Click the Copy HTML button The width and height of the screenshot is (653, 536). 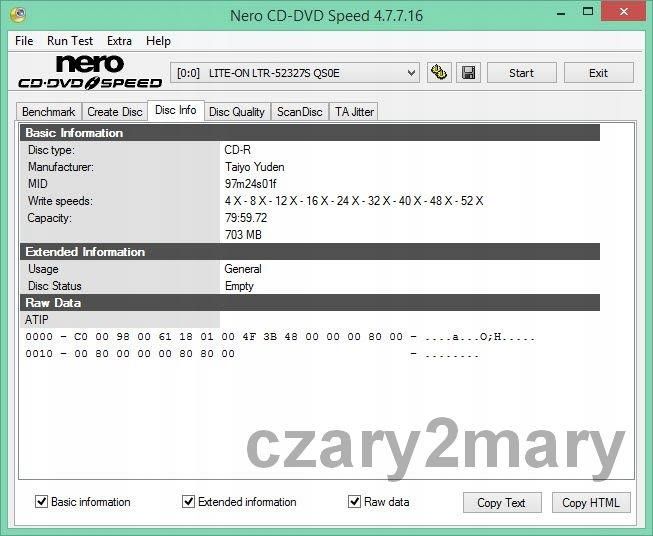click(x=591, y=503)
